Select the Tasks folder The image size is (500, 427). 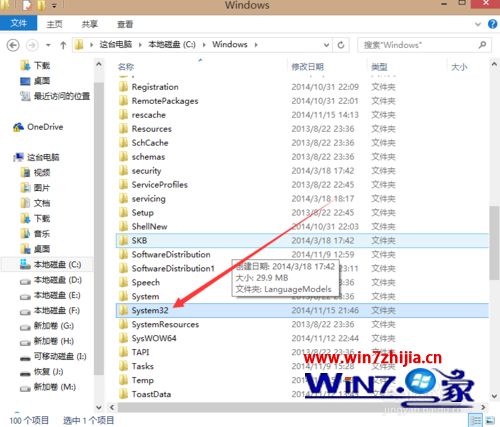point(143,366)
